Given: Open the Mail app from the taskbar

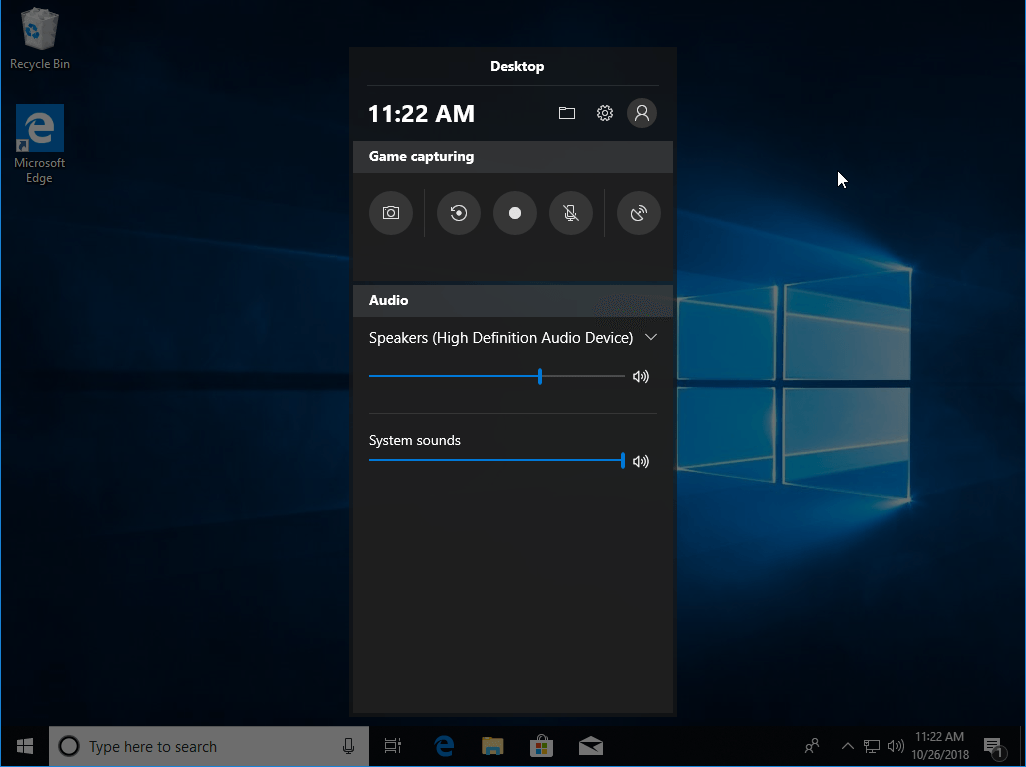Looking at the screenshot, I should 591,746.
